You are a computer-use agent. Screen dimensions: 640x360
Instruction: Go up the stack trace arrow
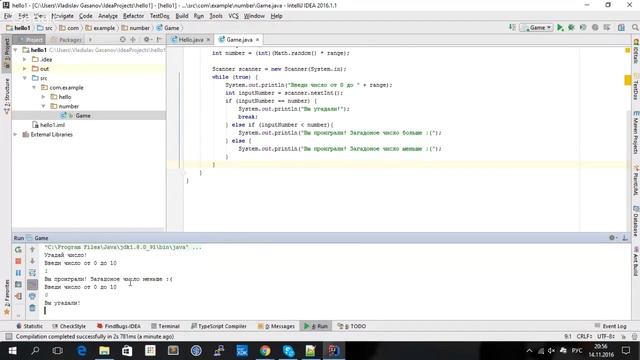tap(32, 249)
